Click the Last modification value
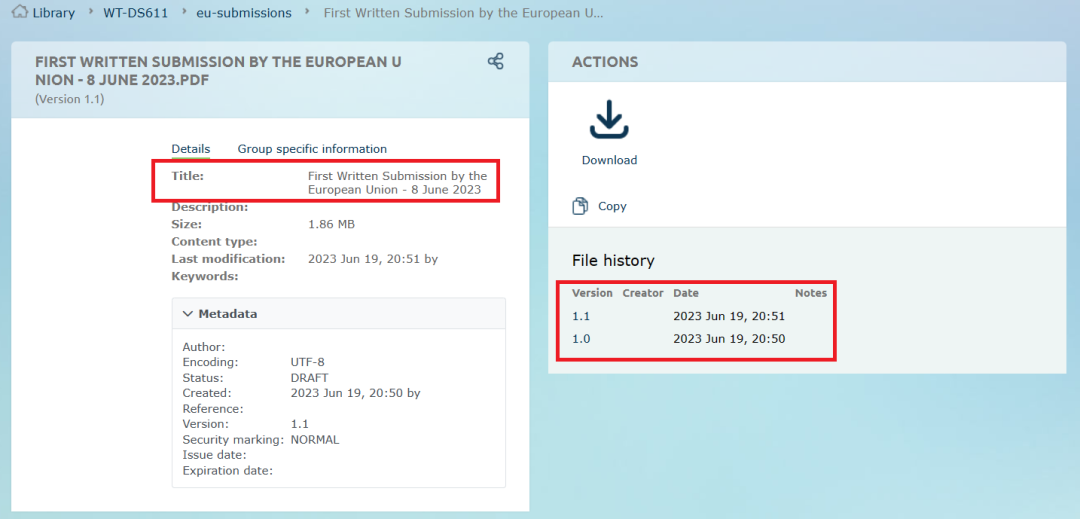1080x519 pixels. pyautogui.click(x=373, y=260)
